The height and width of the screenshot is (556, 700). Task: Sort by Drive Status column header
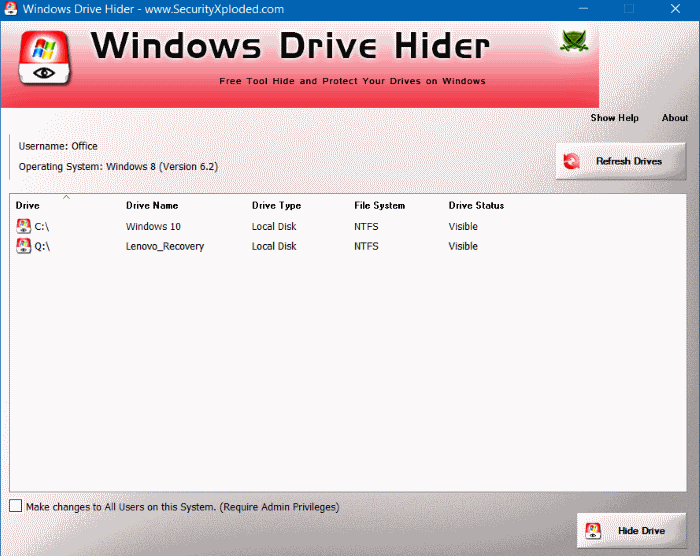[476, 206]
